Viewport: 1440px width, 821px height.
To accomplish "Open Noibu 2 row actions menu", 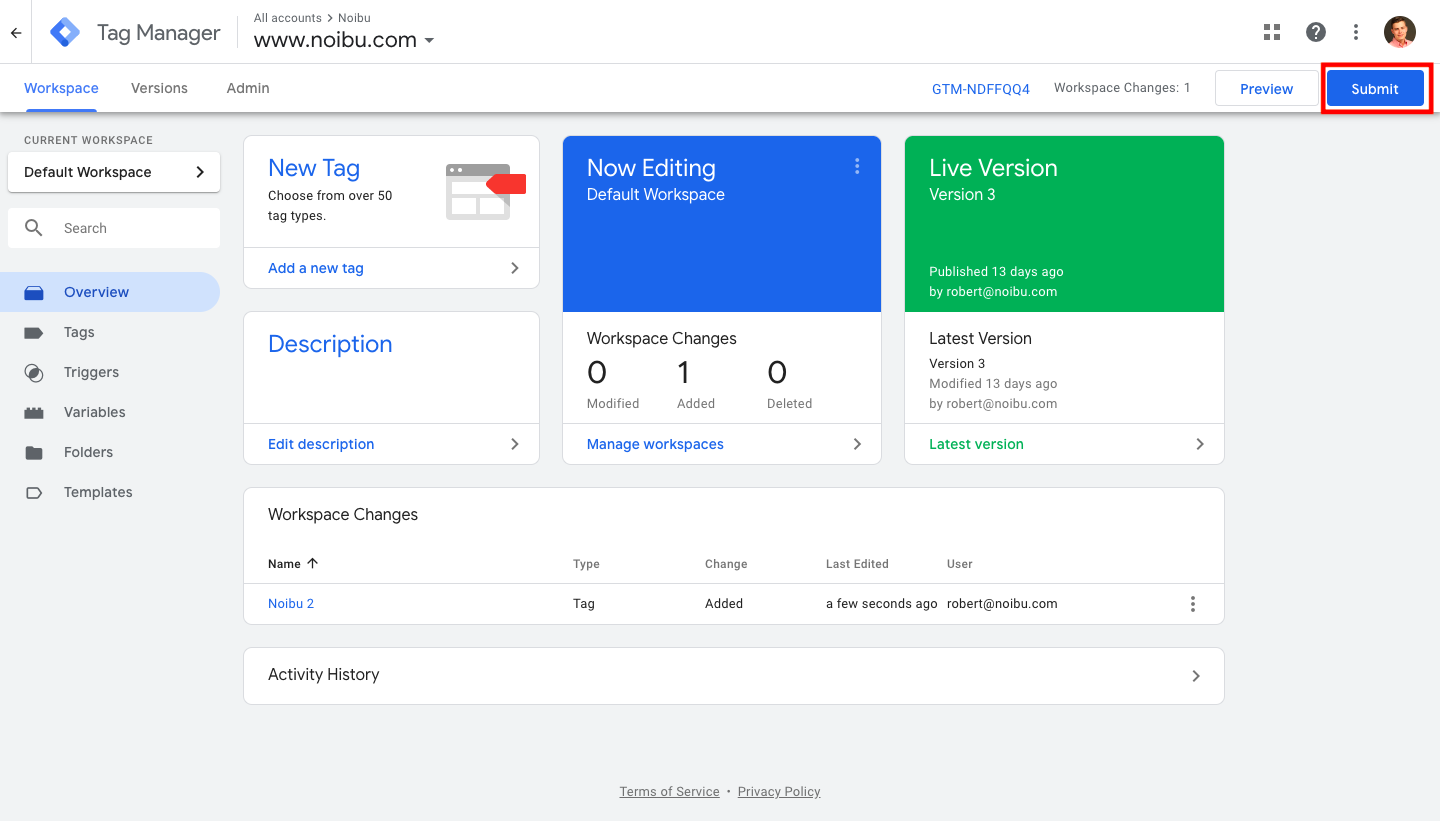I will [x=1192, y=604].
